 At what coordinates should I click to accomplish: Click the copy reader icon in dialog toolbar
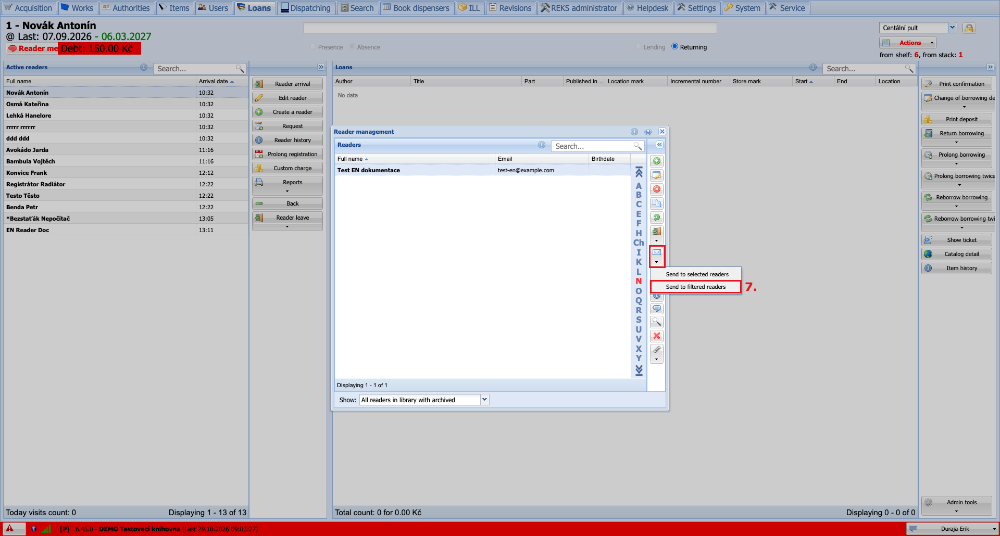click(x=656, y=204)
